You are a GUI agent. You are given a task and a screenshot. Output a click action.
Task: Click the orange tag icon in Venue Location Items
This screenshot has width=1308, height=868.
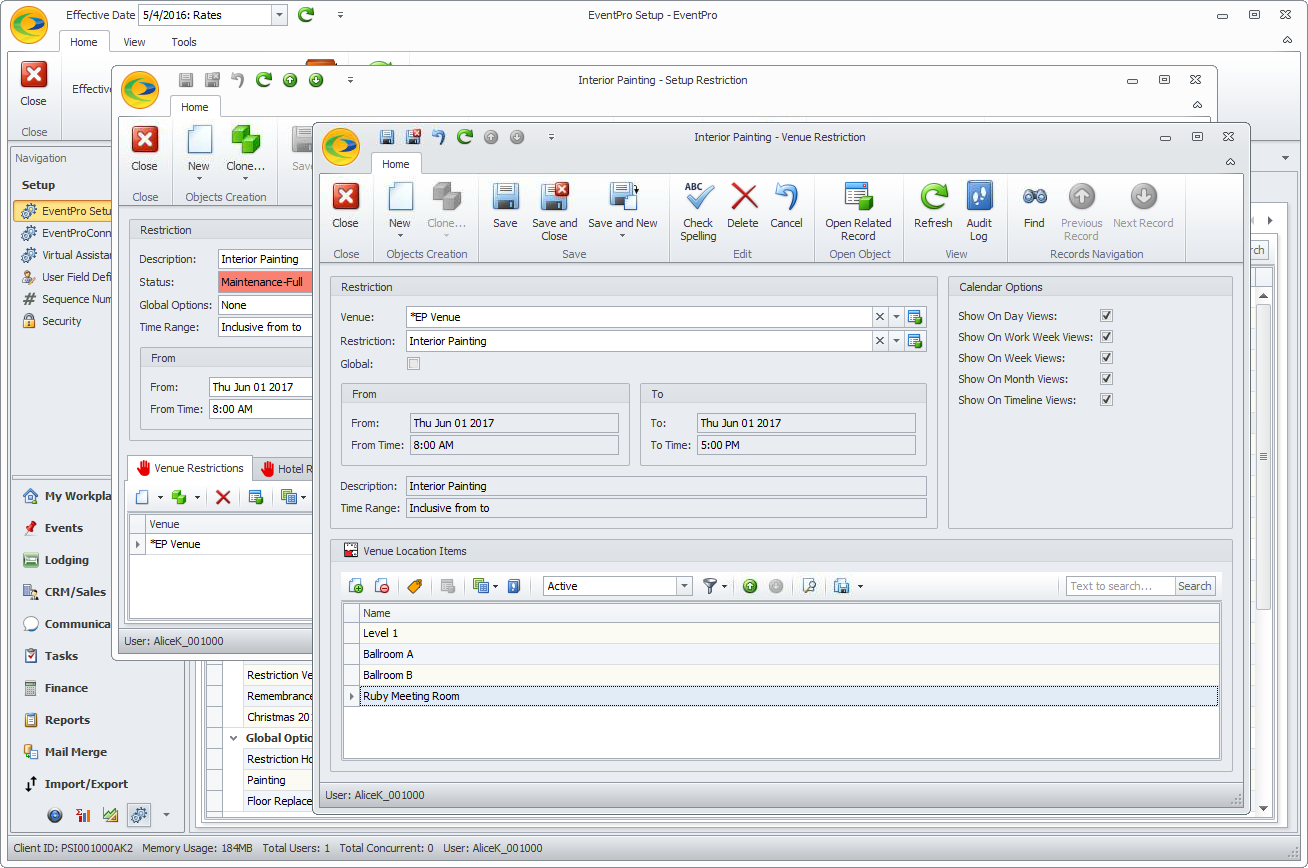[x=414, y=586]
